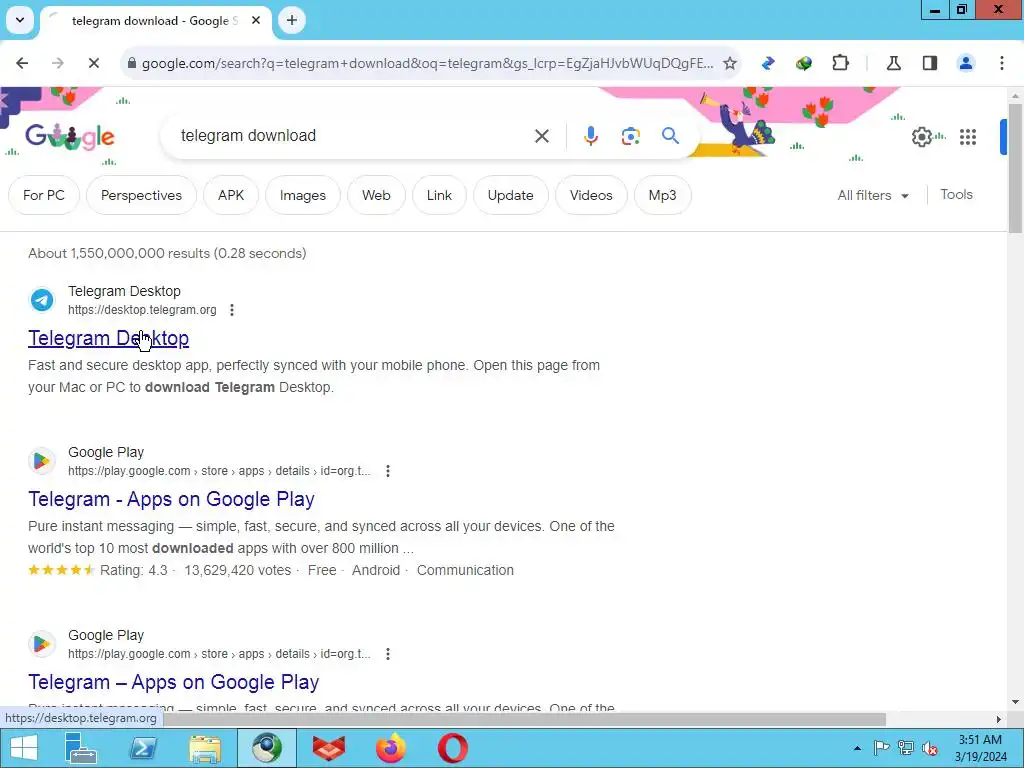Open the Extensions puzzle icon
This screenshot has height=768, width=1024.
(x=840, y=63)
